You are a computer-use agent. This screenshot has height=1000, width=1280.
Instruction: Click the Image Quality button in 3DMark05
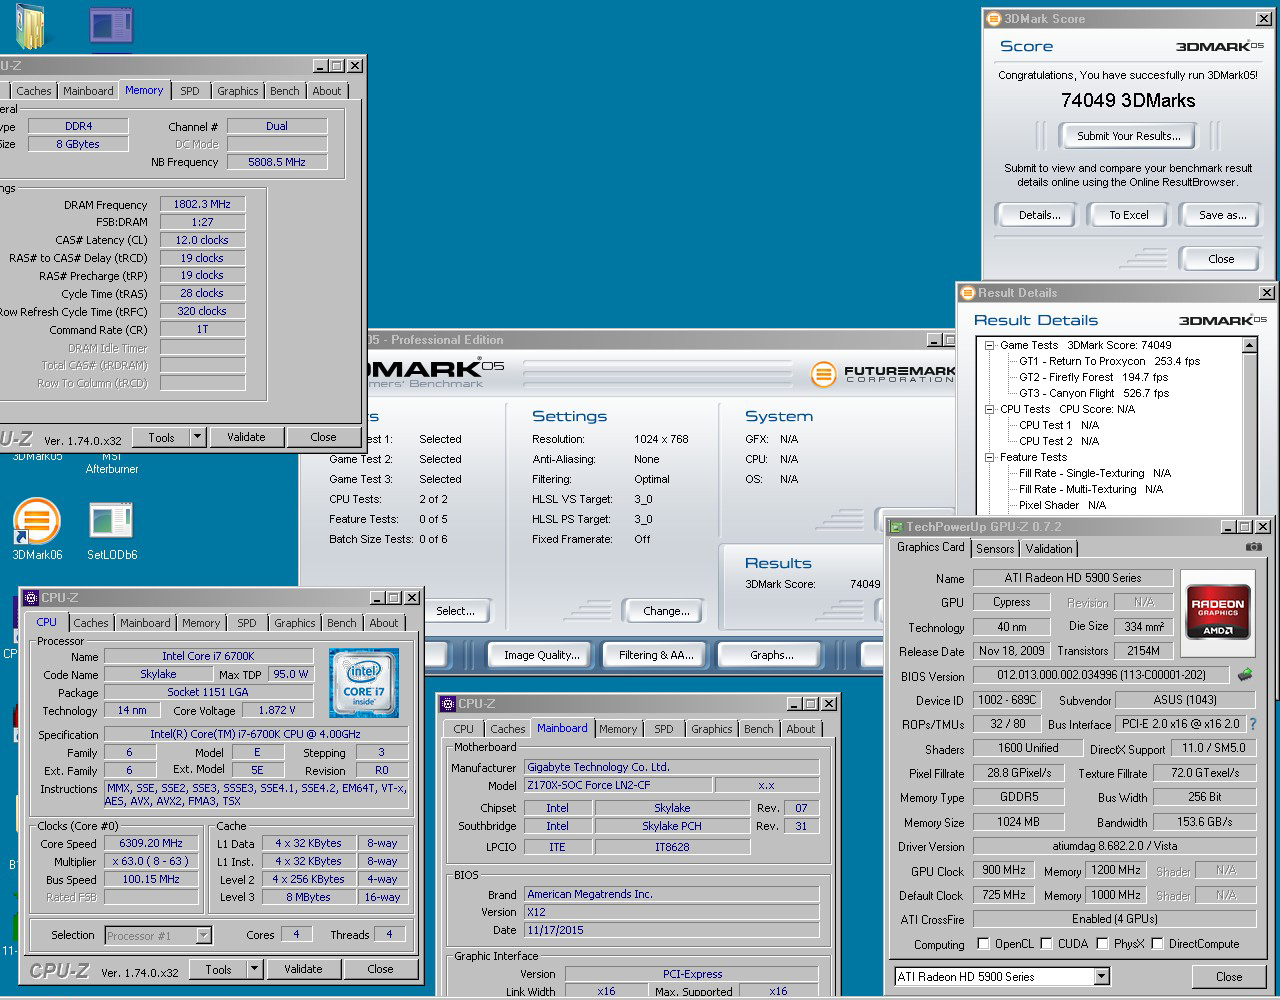[x=541, y=655]
